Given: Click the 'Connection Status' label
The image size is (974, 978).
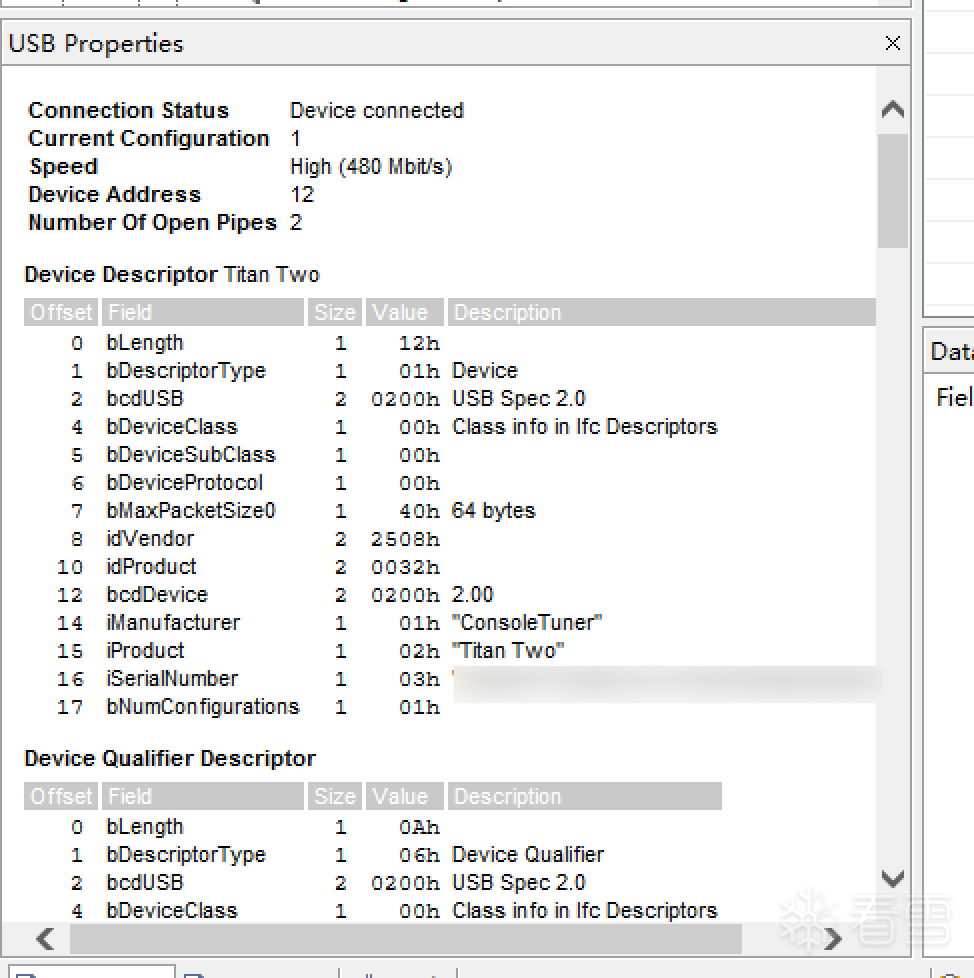Looking at the screenshot, I should (128, 110).
